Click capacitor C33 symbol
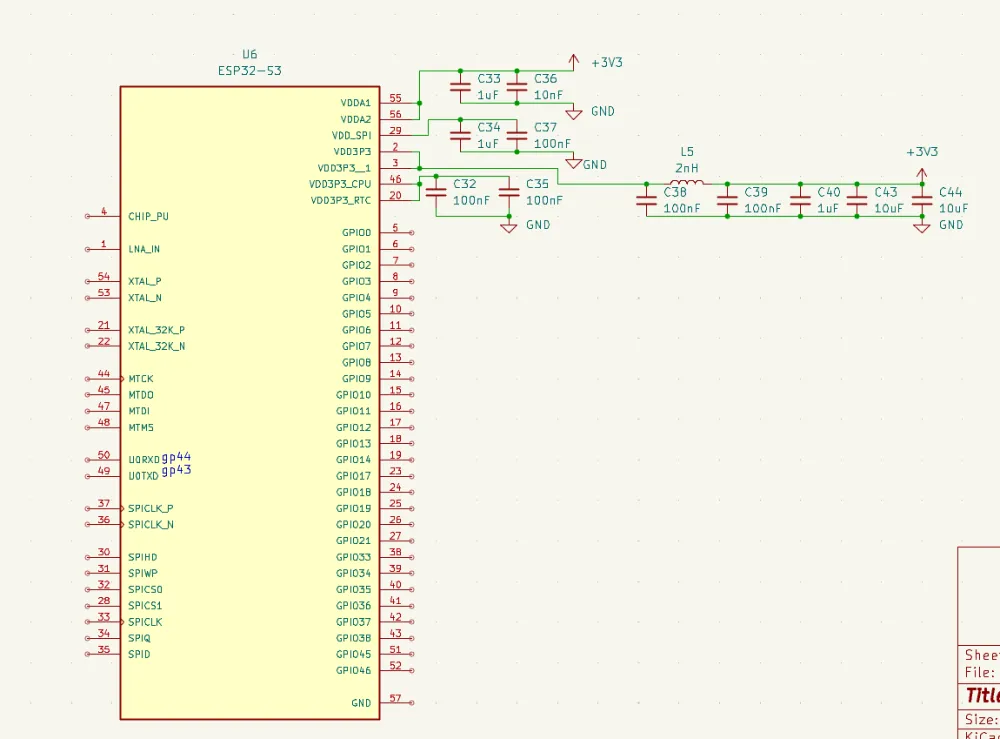The height and width of the screenshot is (739, 1000). coord(460,87)
